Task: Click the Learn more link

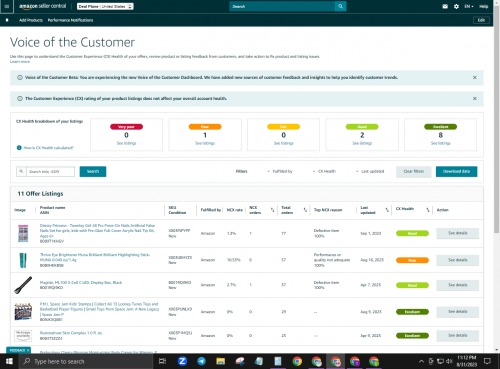Action: (x=20, y=62)
